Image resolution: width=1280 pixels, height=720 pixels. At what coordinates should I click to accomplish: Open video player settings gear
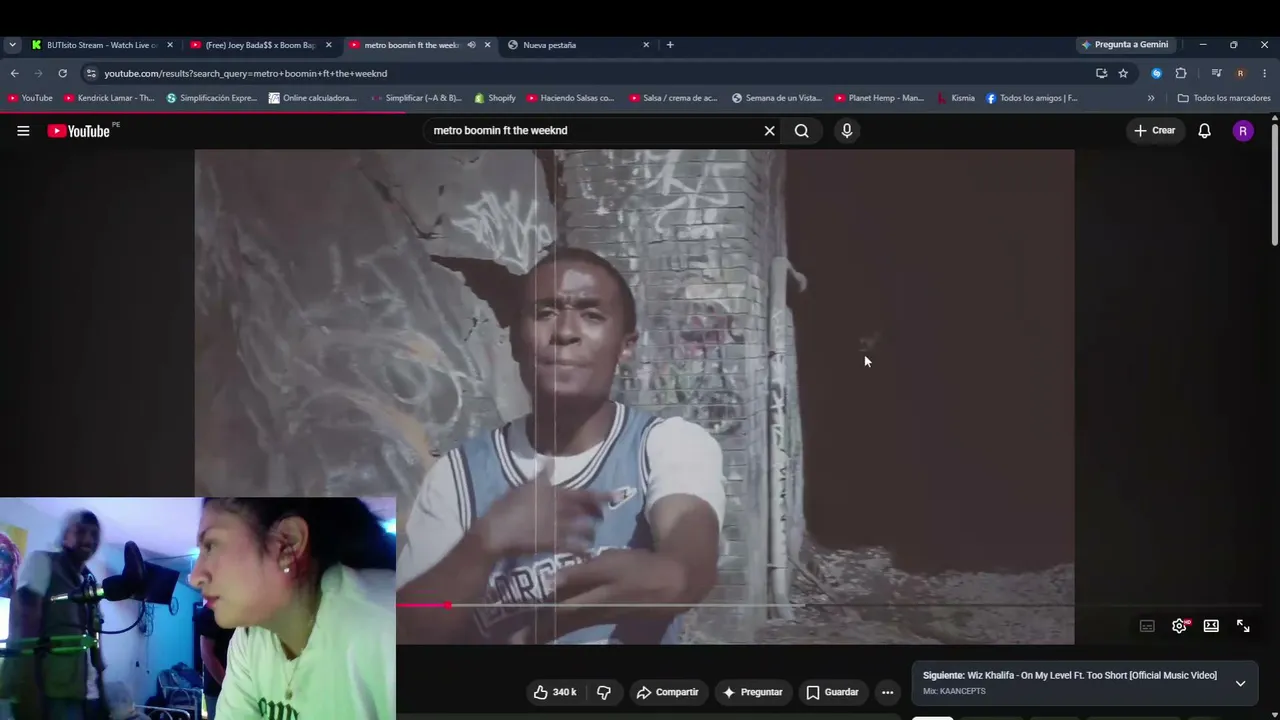(1179, 626)
